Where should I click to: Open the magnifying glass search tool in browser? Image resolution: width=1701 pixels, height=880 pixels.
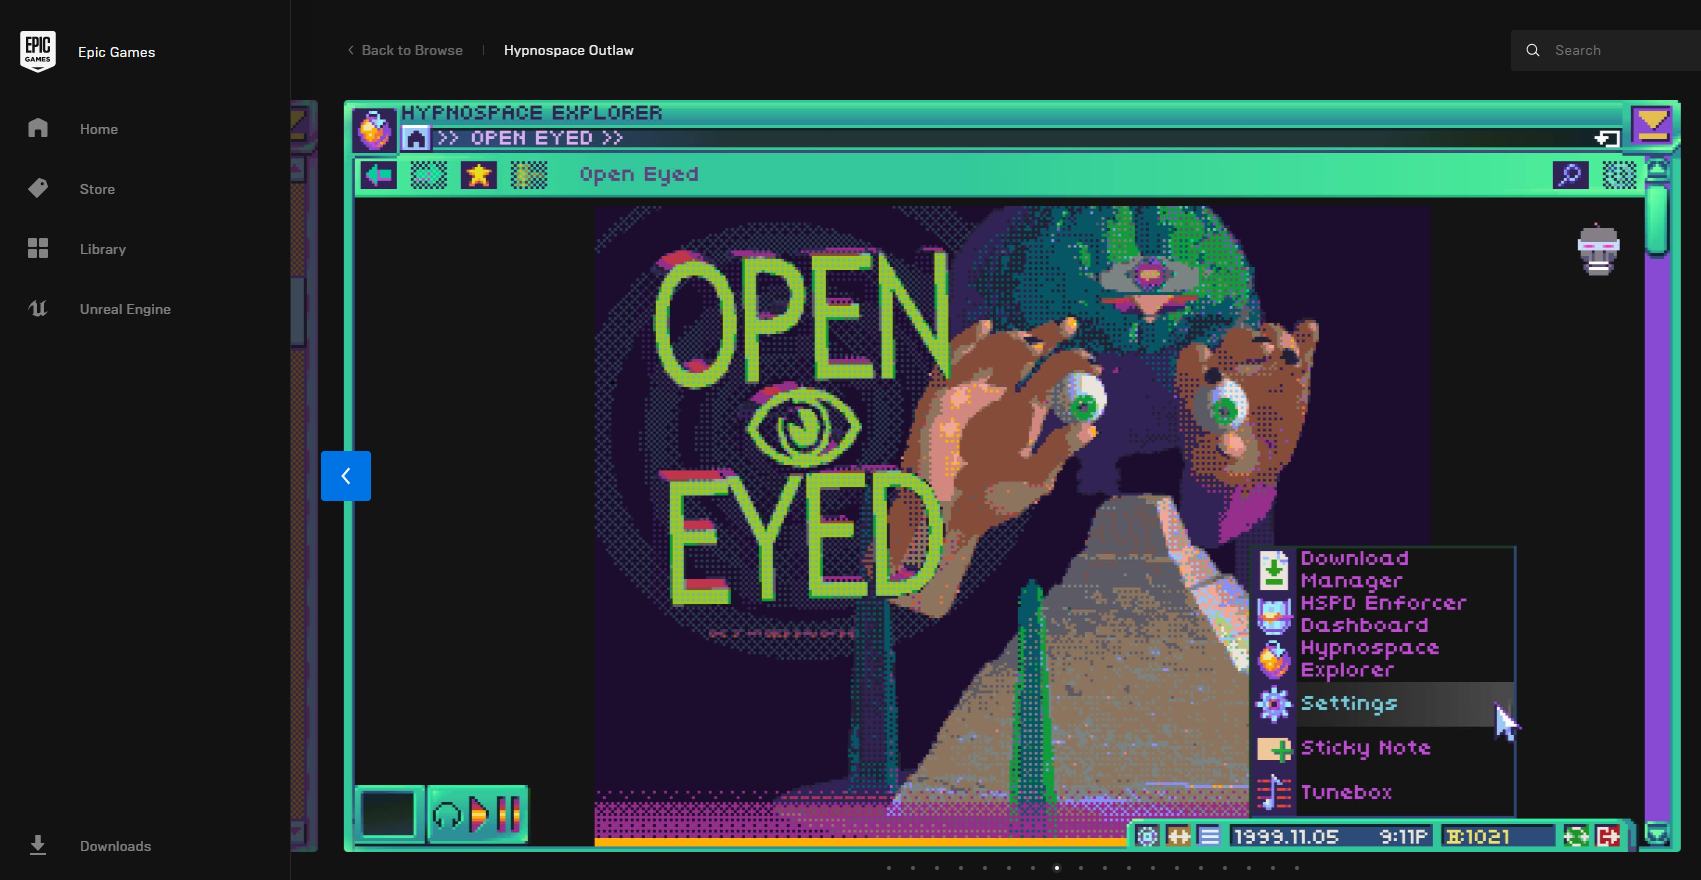coord(1570,175)
